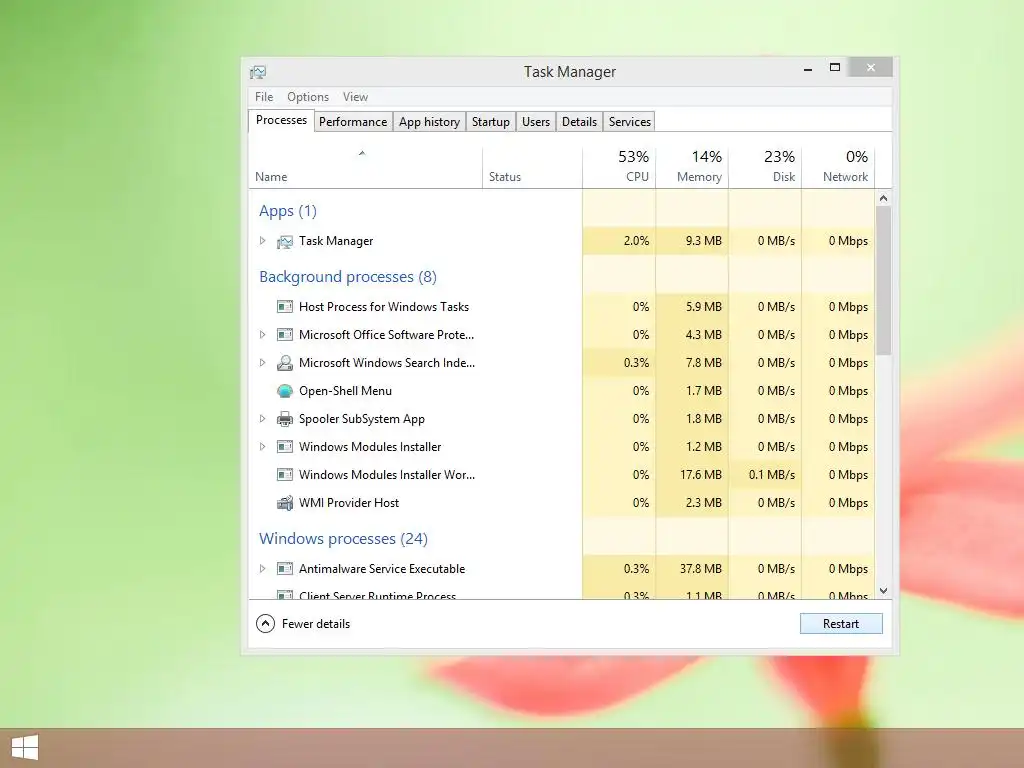
Task: Select the Processes tab
Action: coord(281,120)
